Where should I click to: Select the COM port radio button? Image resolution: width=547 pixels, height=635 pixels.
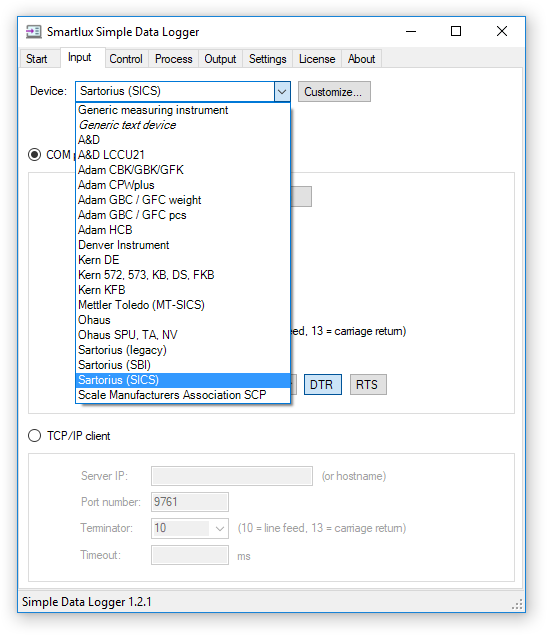pyautogui.click(x=34, y=155)
